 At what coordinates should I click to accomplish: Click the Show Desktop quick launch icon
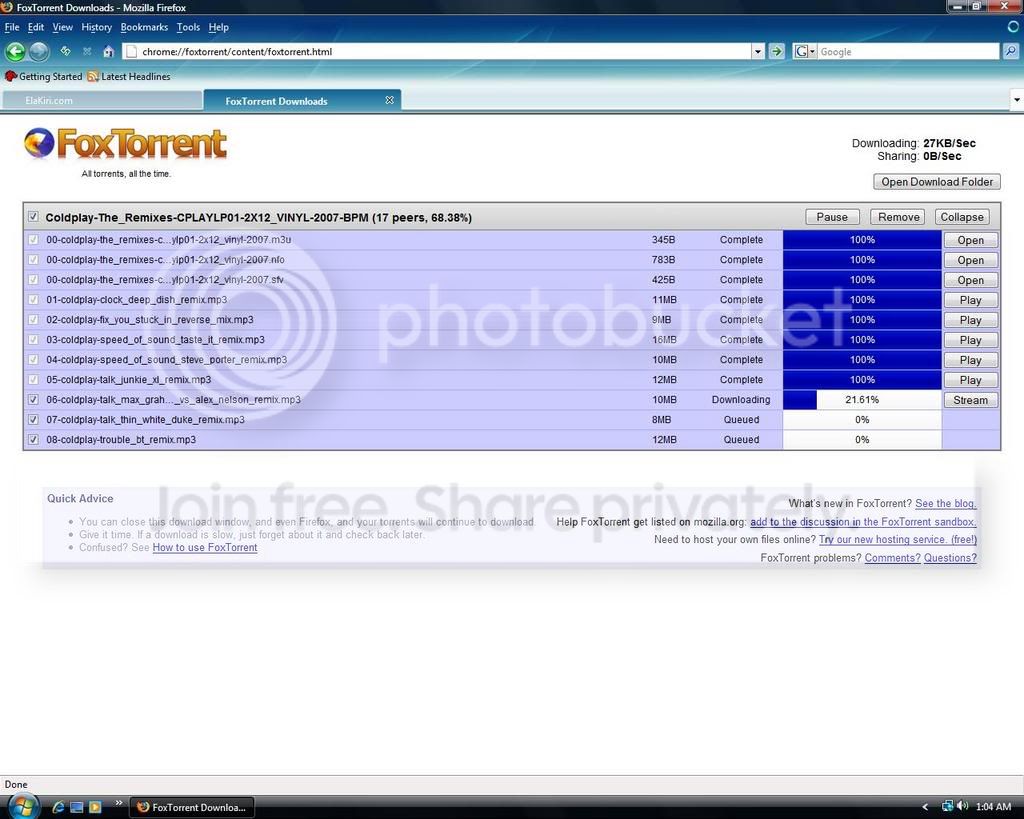click(76, 807)
